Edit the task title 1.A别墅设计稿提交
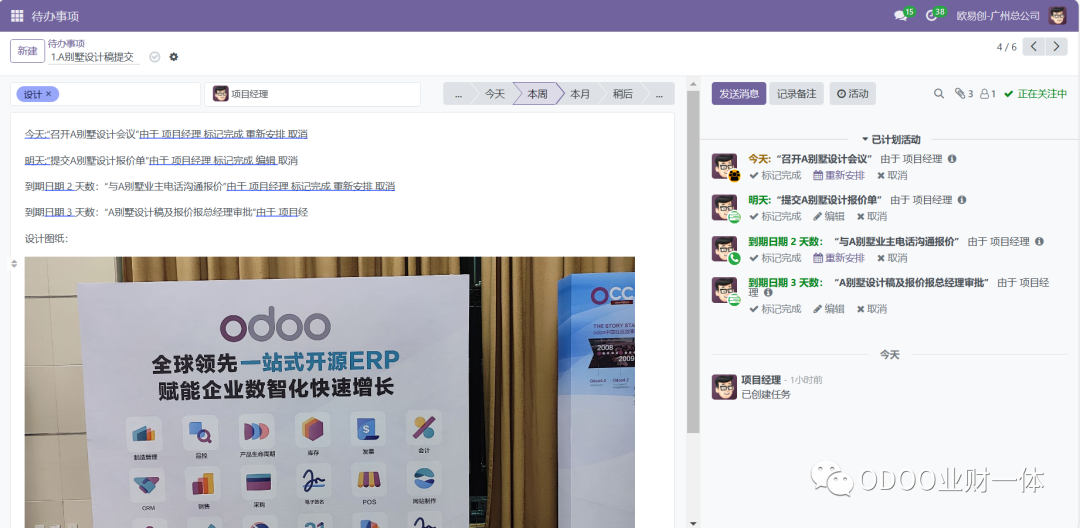The height and width of the screenshot is (528, 1080). coord(93,57)
